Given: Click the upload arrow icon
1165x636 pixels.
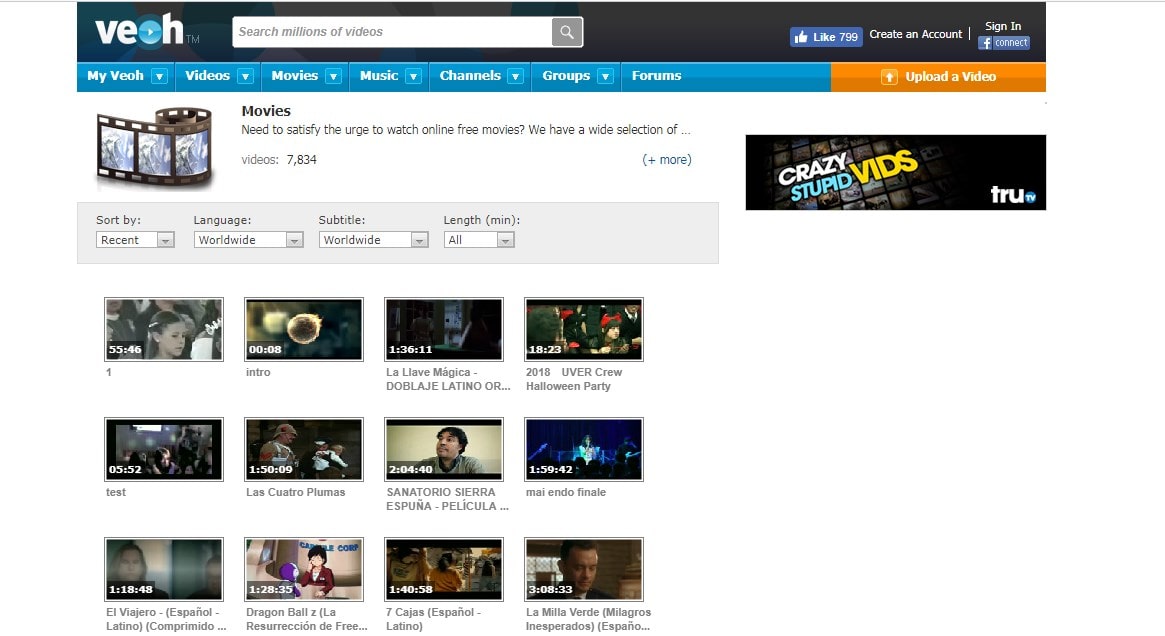Looking at the screenshot, I should [889, 77].
